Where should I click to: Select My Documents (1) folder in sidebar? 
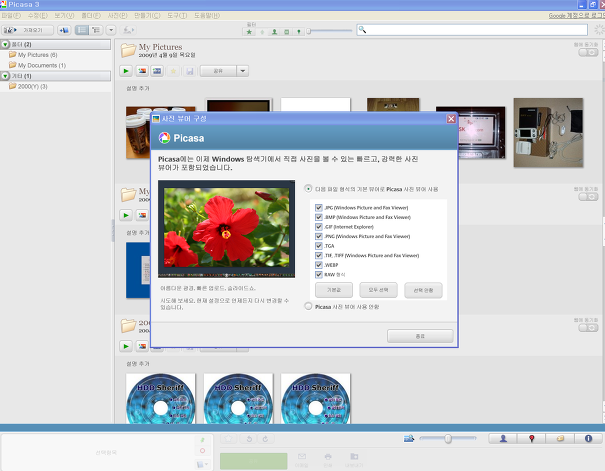(37, 65)
